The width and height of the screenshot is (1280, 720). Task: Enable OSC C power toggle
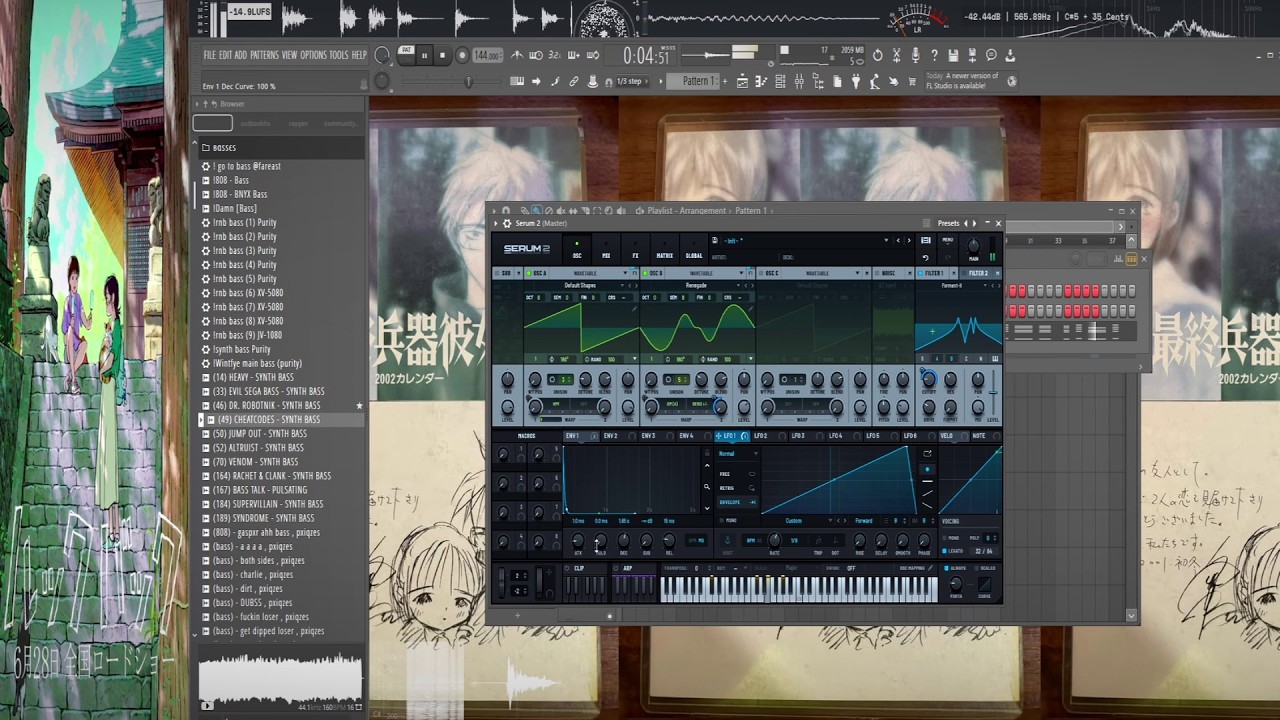pos(761,273)
